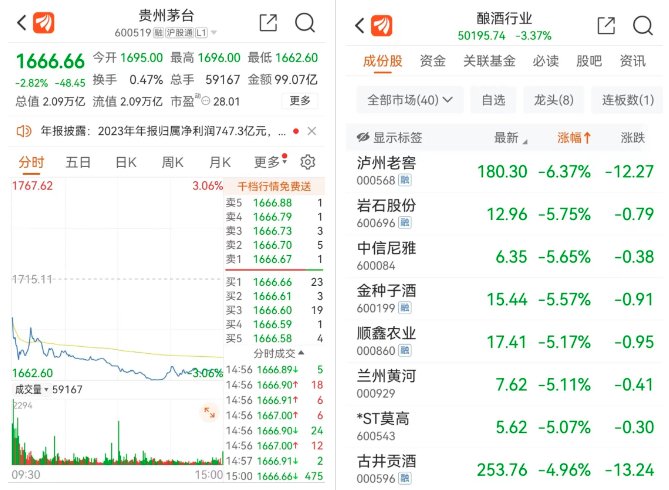The height and width of the screenshot is (490, 669).
Task: Sort the list by 最新 price
Action: point(510,137)
